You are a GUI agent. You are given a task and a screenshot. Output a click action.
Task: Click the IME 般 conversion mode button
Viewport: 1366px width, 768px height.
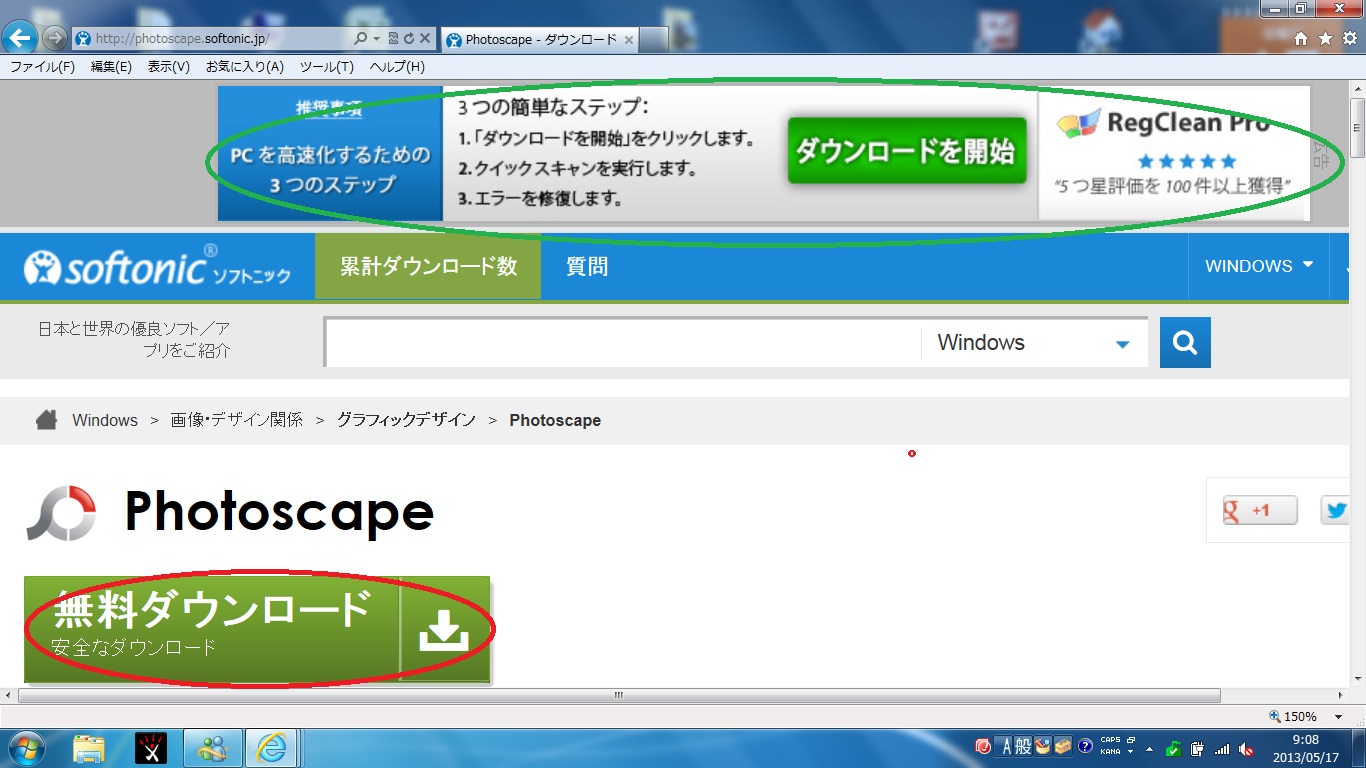(1023, 747)
